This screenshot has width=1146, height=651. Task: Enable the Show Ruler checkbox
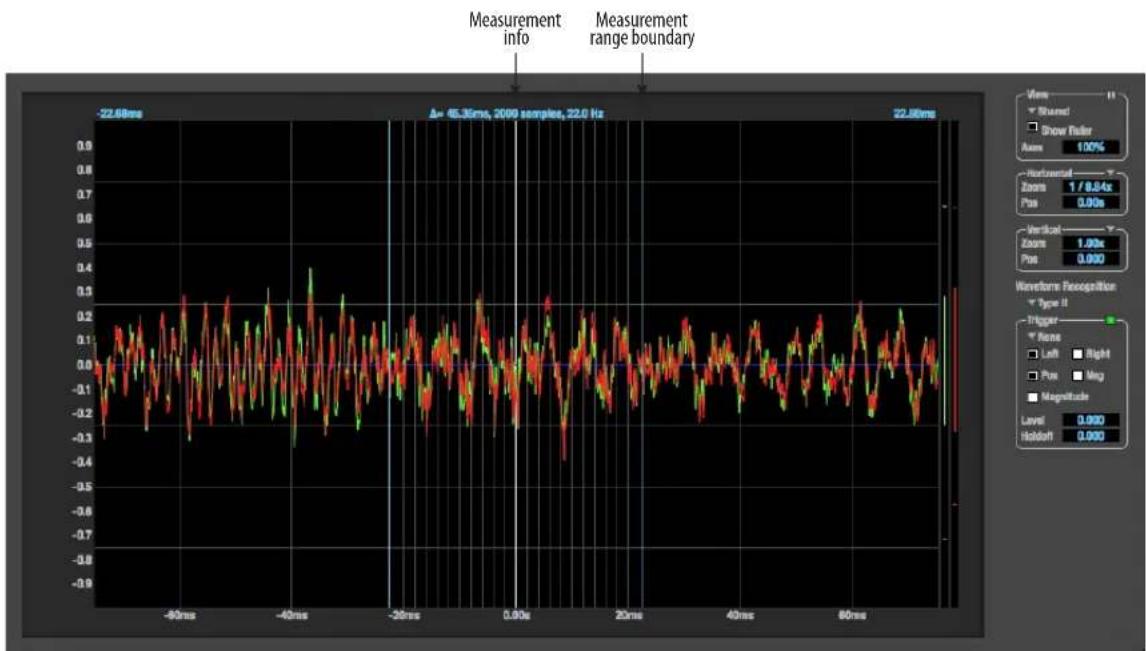point(1033,127)
